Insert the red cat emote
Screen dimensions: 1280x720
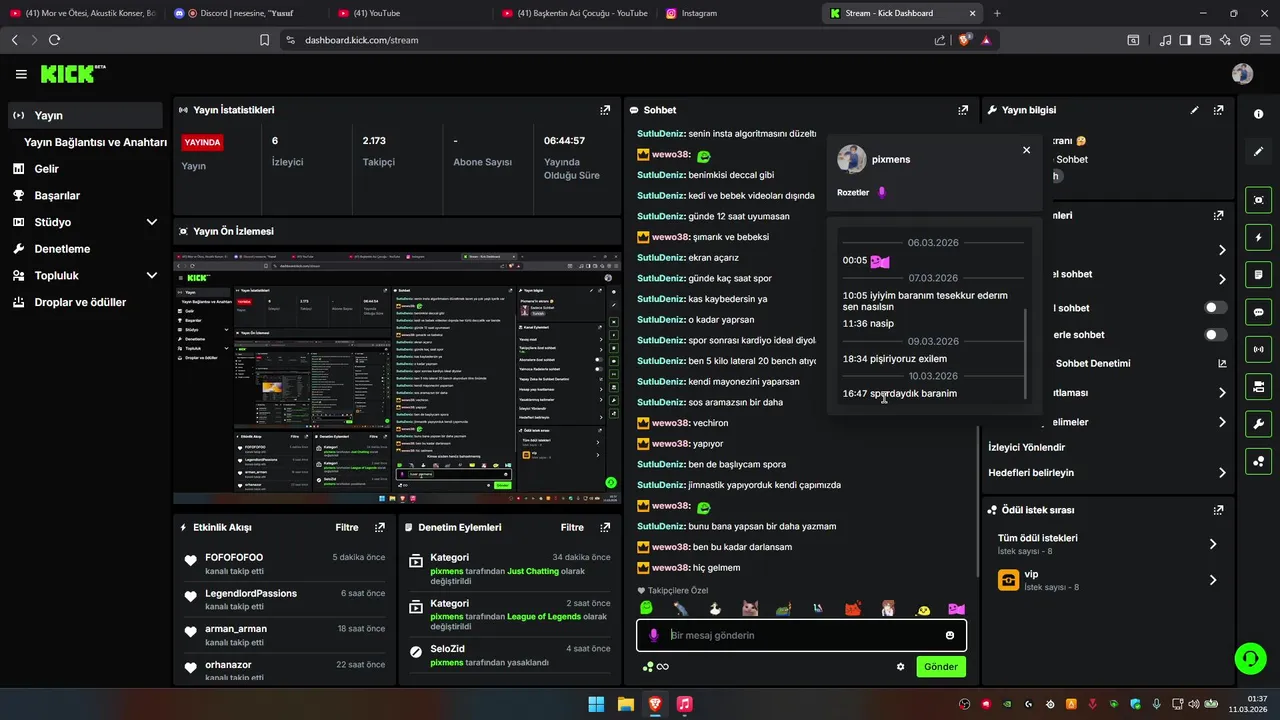coord(853,608)
